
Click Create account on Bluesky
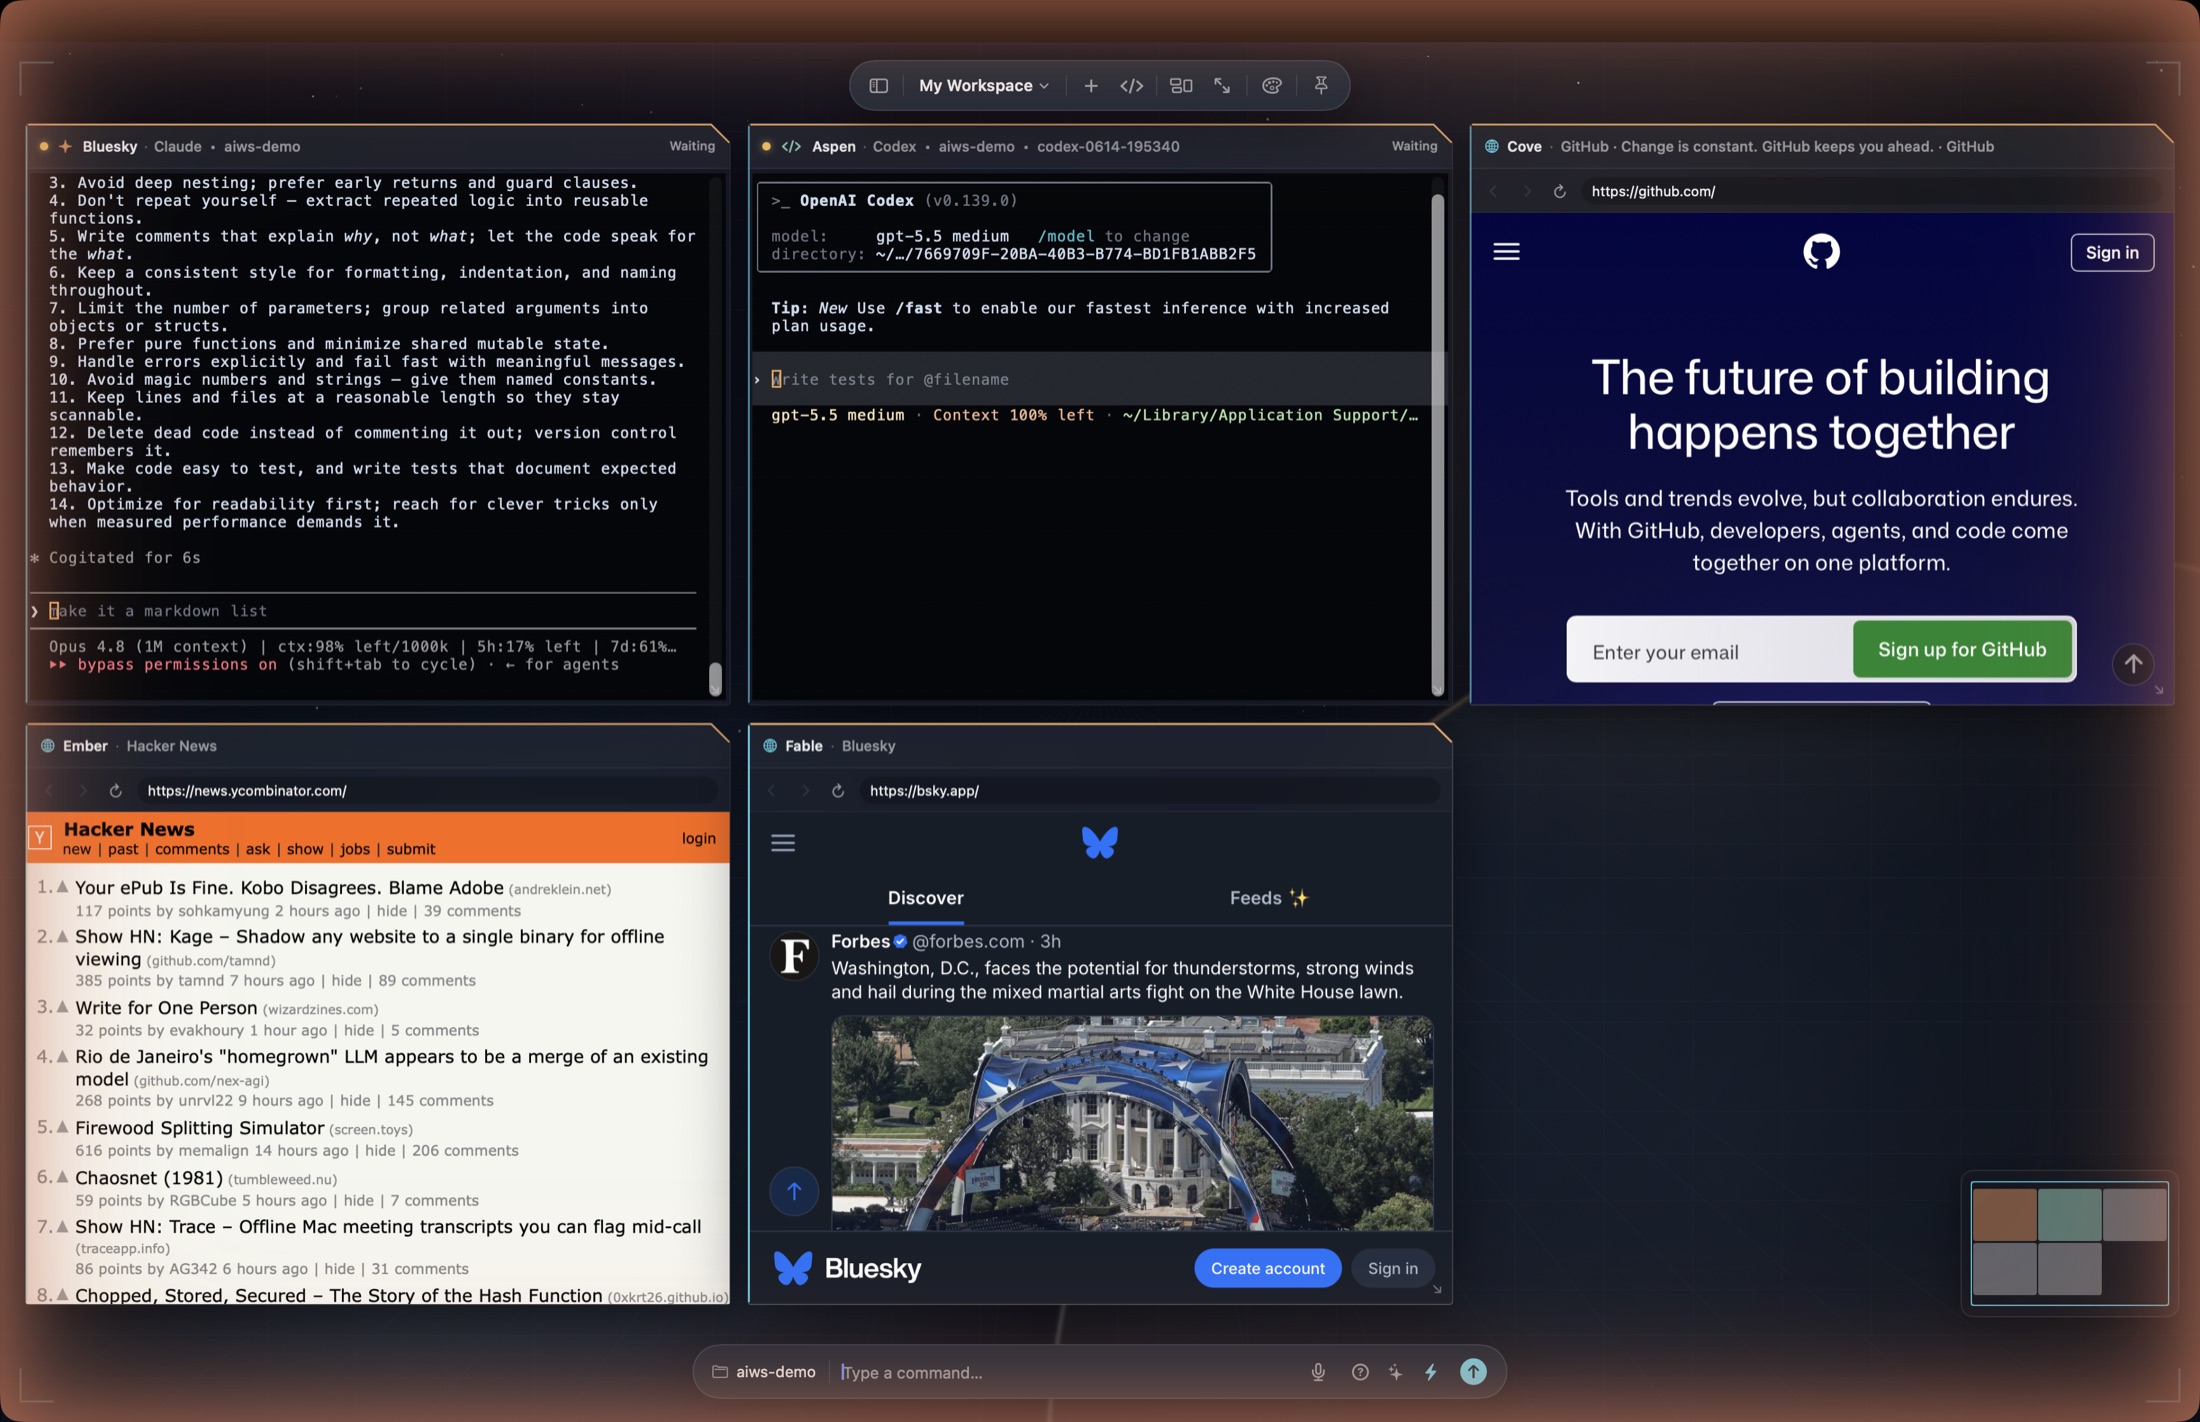pos(1267,1268)
